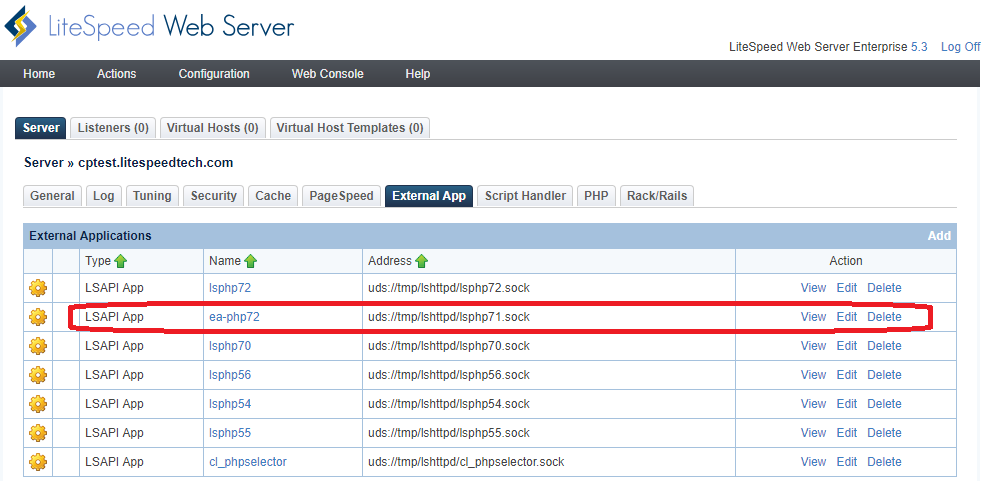Image resolution: width=984 pixels, height=481 pixels.
Task: Edit the lsphp55 application
Action: [847, 433]
